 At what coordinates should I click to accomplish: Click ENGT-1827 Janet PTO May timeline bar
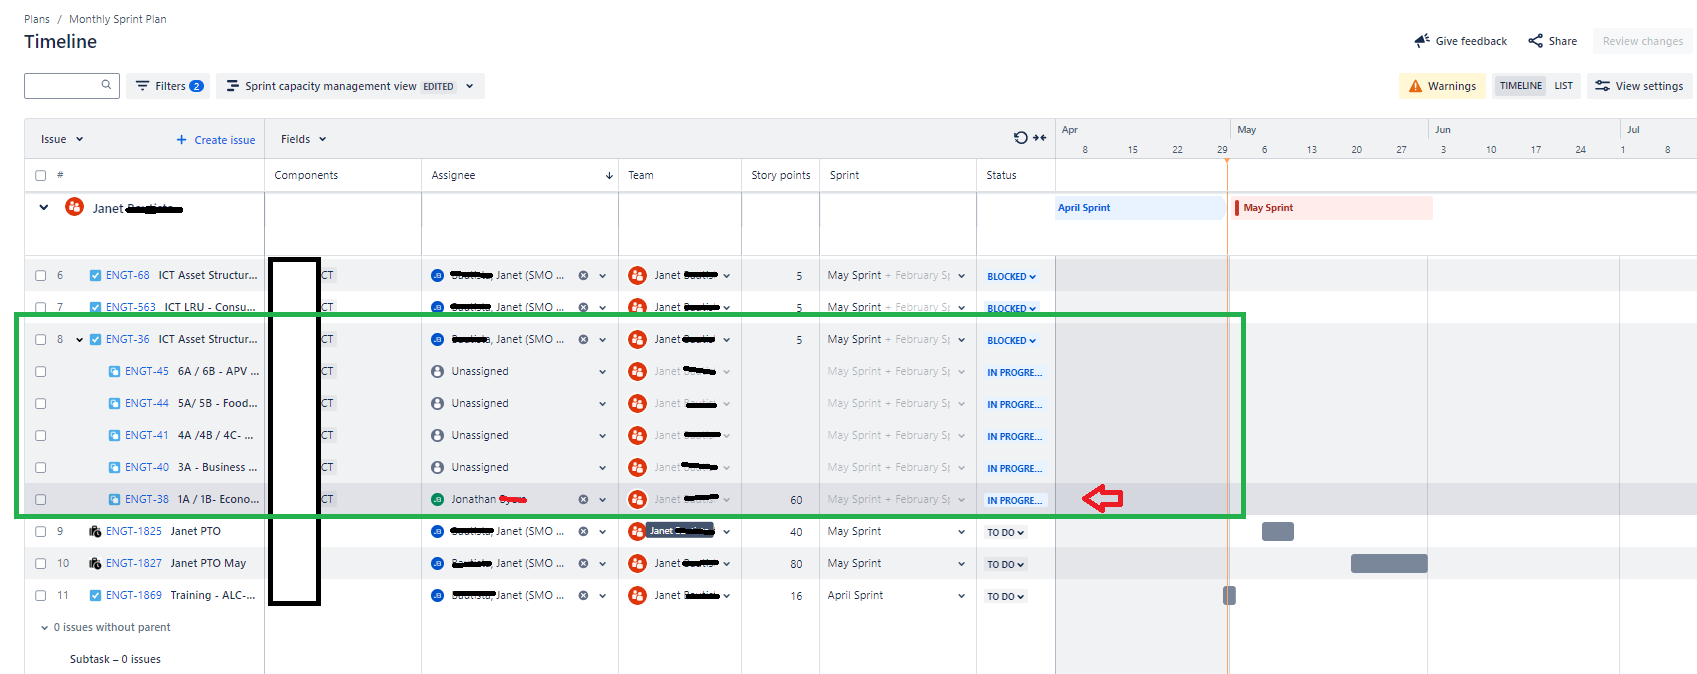click(1389, 563)
